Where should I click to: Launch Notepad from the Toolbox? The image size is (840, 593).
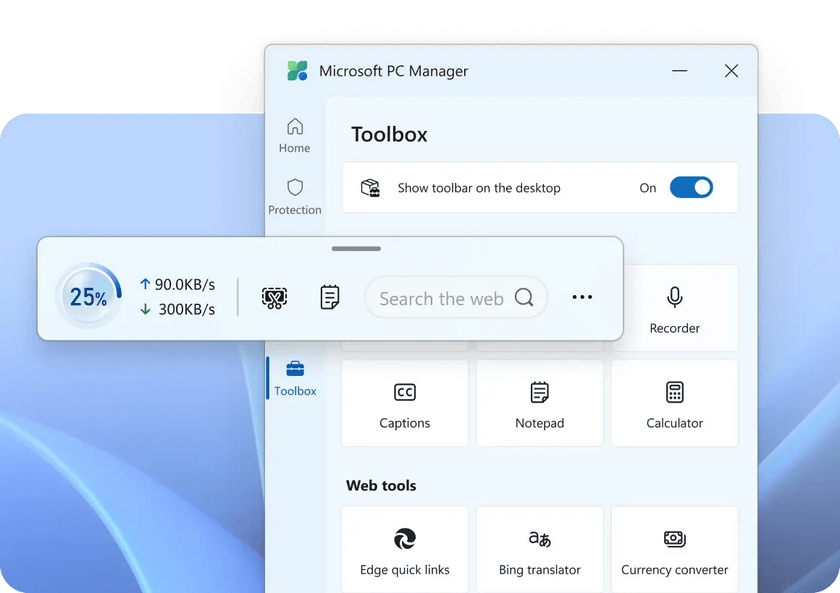(x=539, y=403)
